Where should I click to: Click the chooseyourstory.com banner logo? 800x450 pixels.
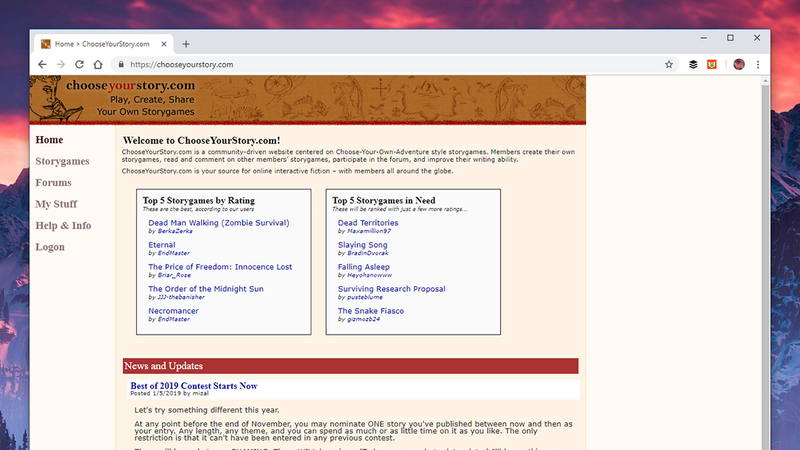click(131, 85)
